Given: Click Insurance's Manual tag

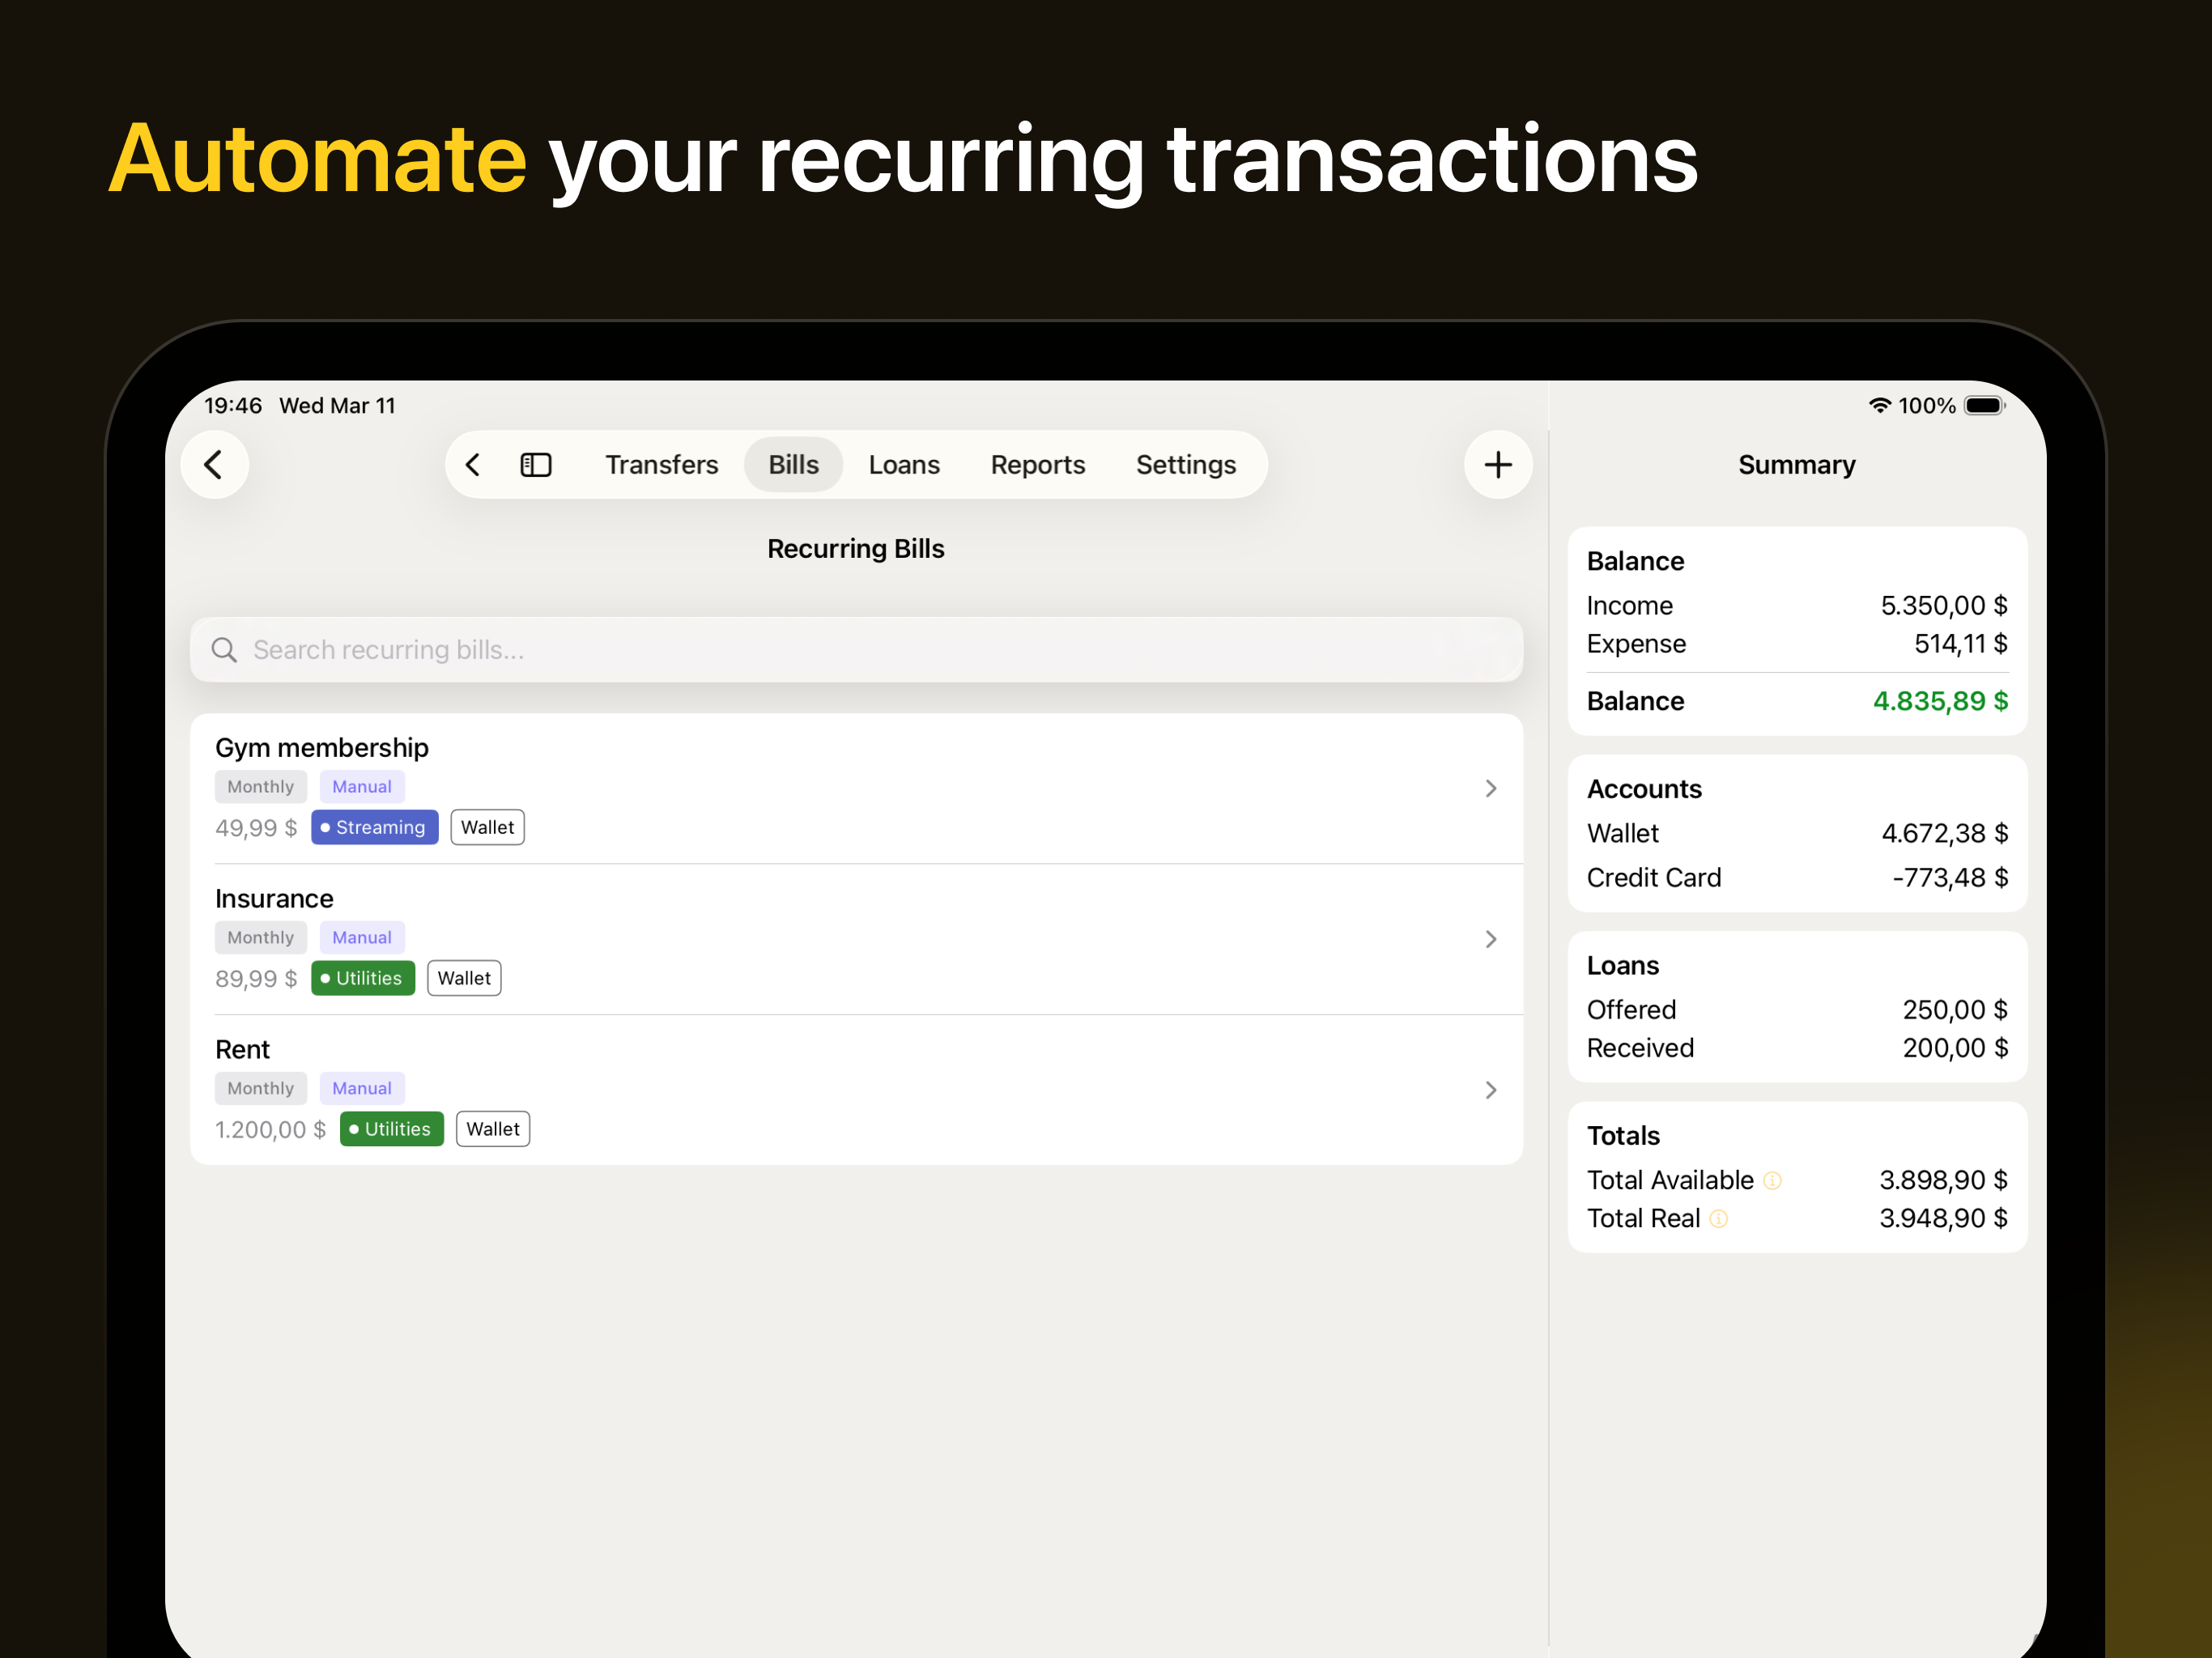Looking at the screenshot, I should (362, 938).
